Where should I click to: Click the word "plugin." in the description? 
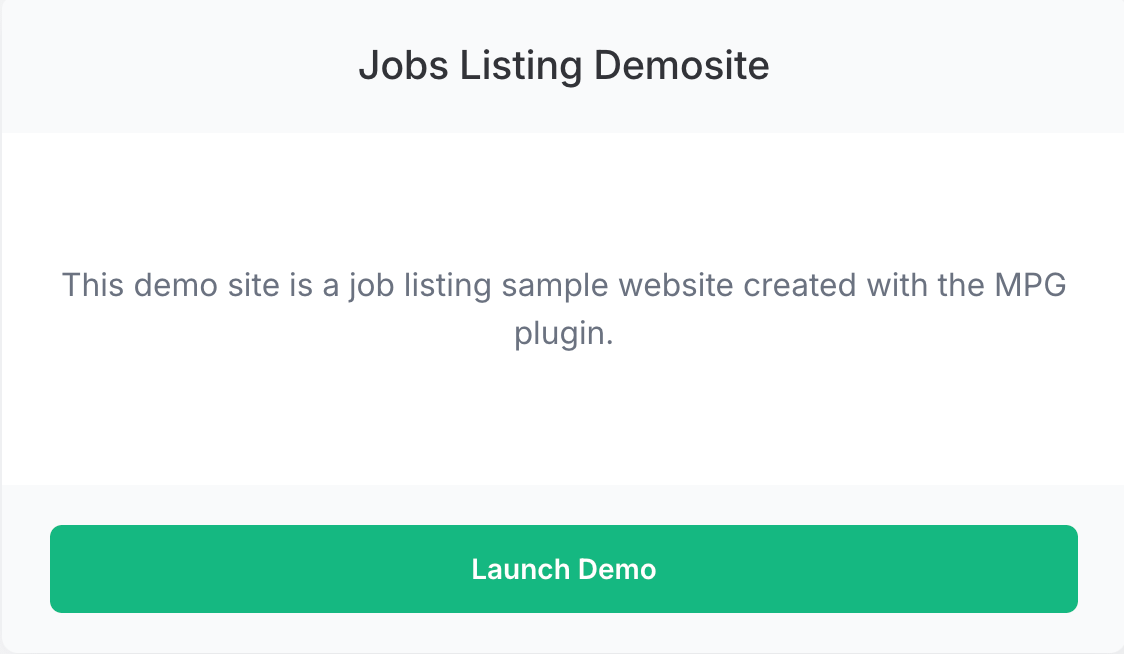pos(563,334)
